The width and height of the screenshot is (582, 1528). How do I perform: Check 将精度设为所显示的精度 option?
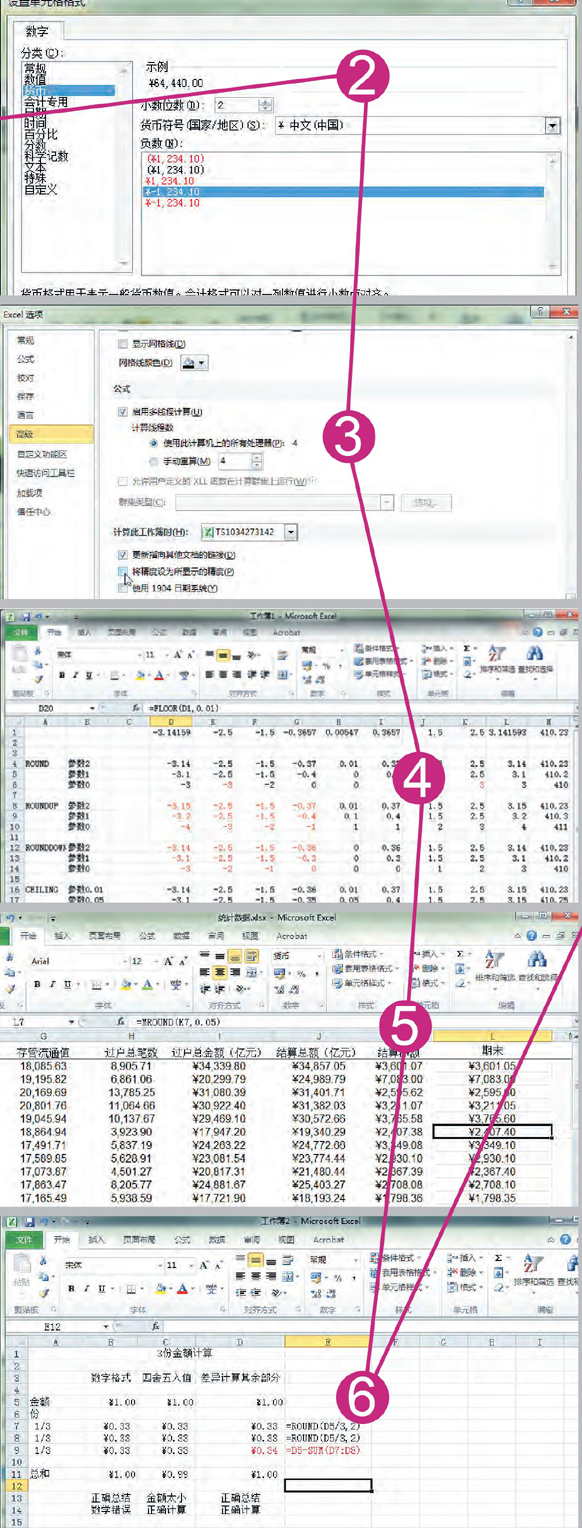(x=123, y=571)
